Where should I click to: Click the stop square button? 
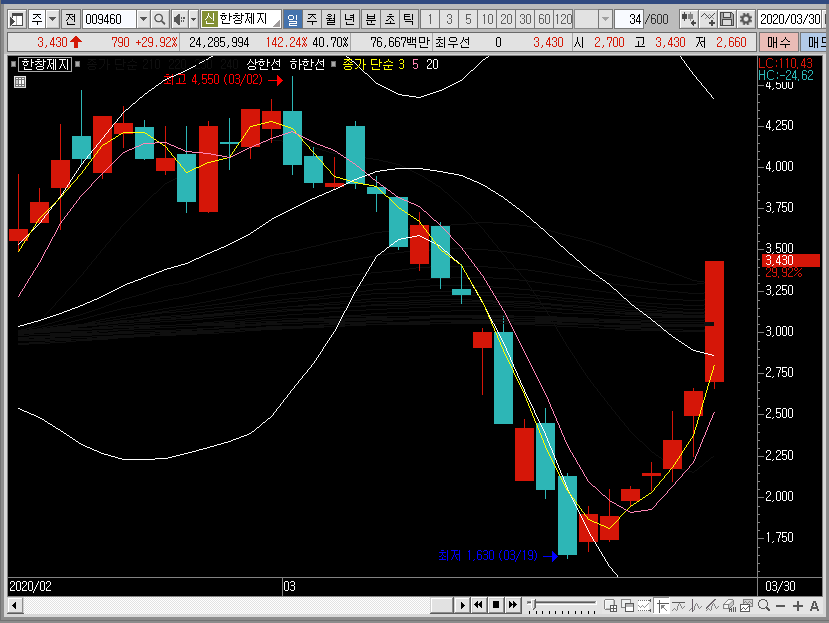coord(496,604)
